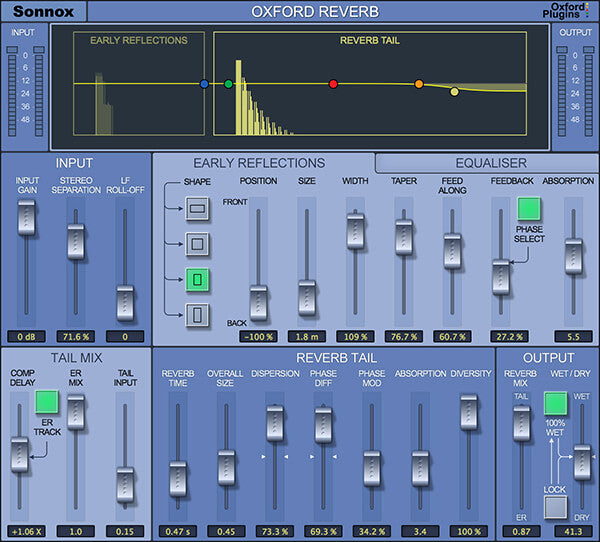Screen dimensions: 600x542
Task: Switch to the Early Reflections tab
Action: [x=259, y=163]
